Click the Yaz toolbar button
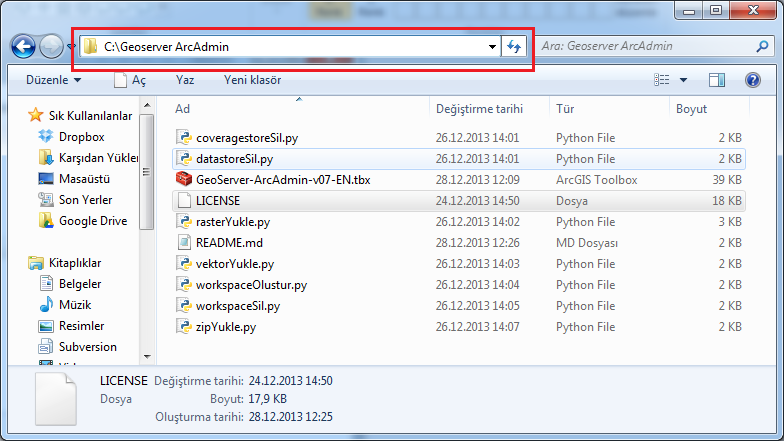 (185, 80)
